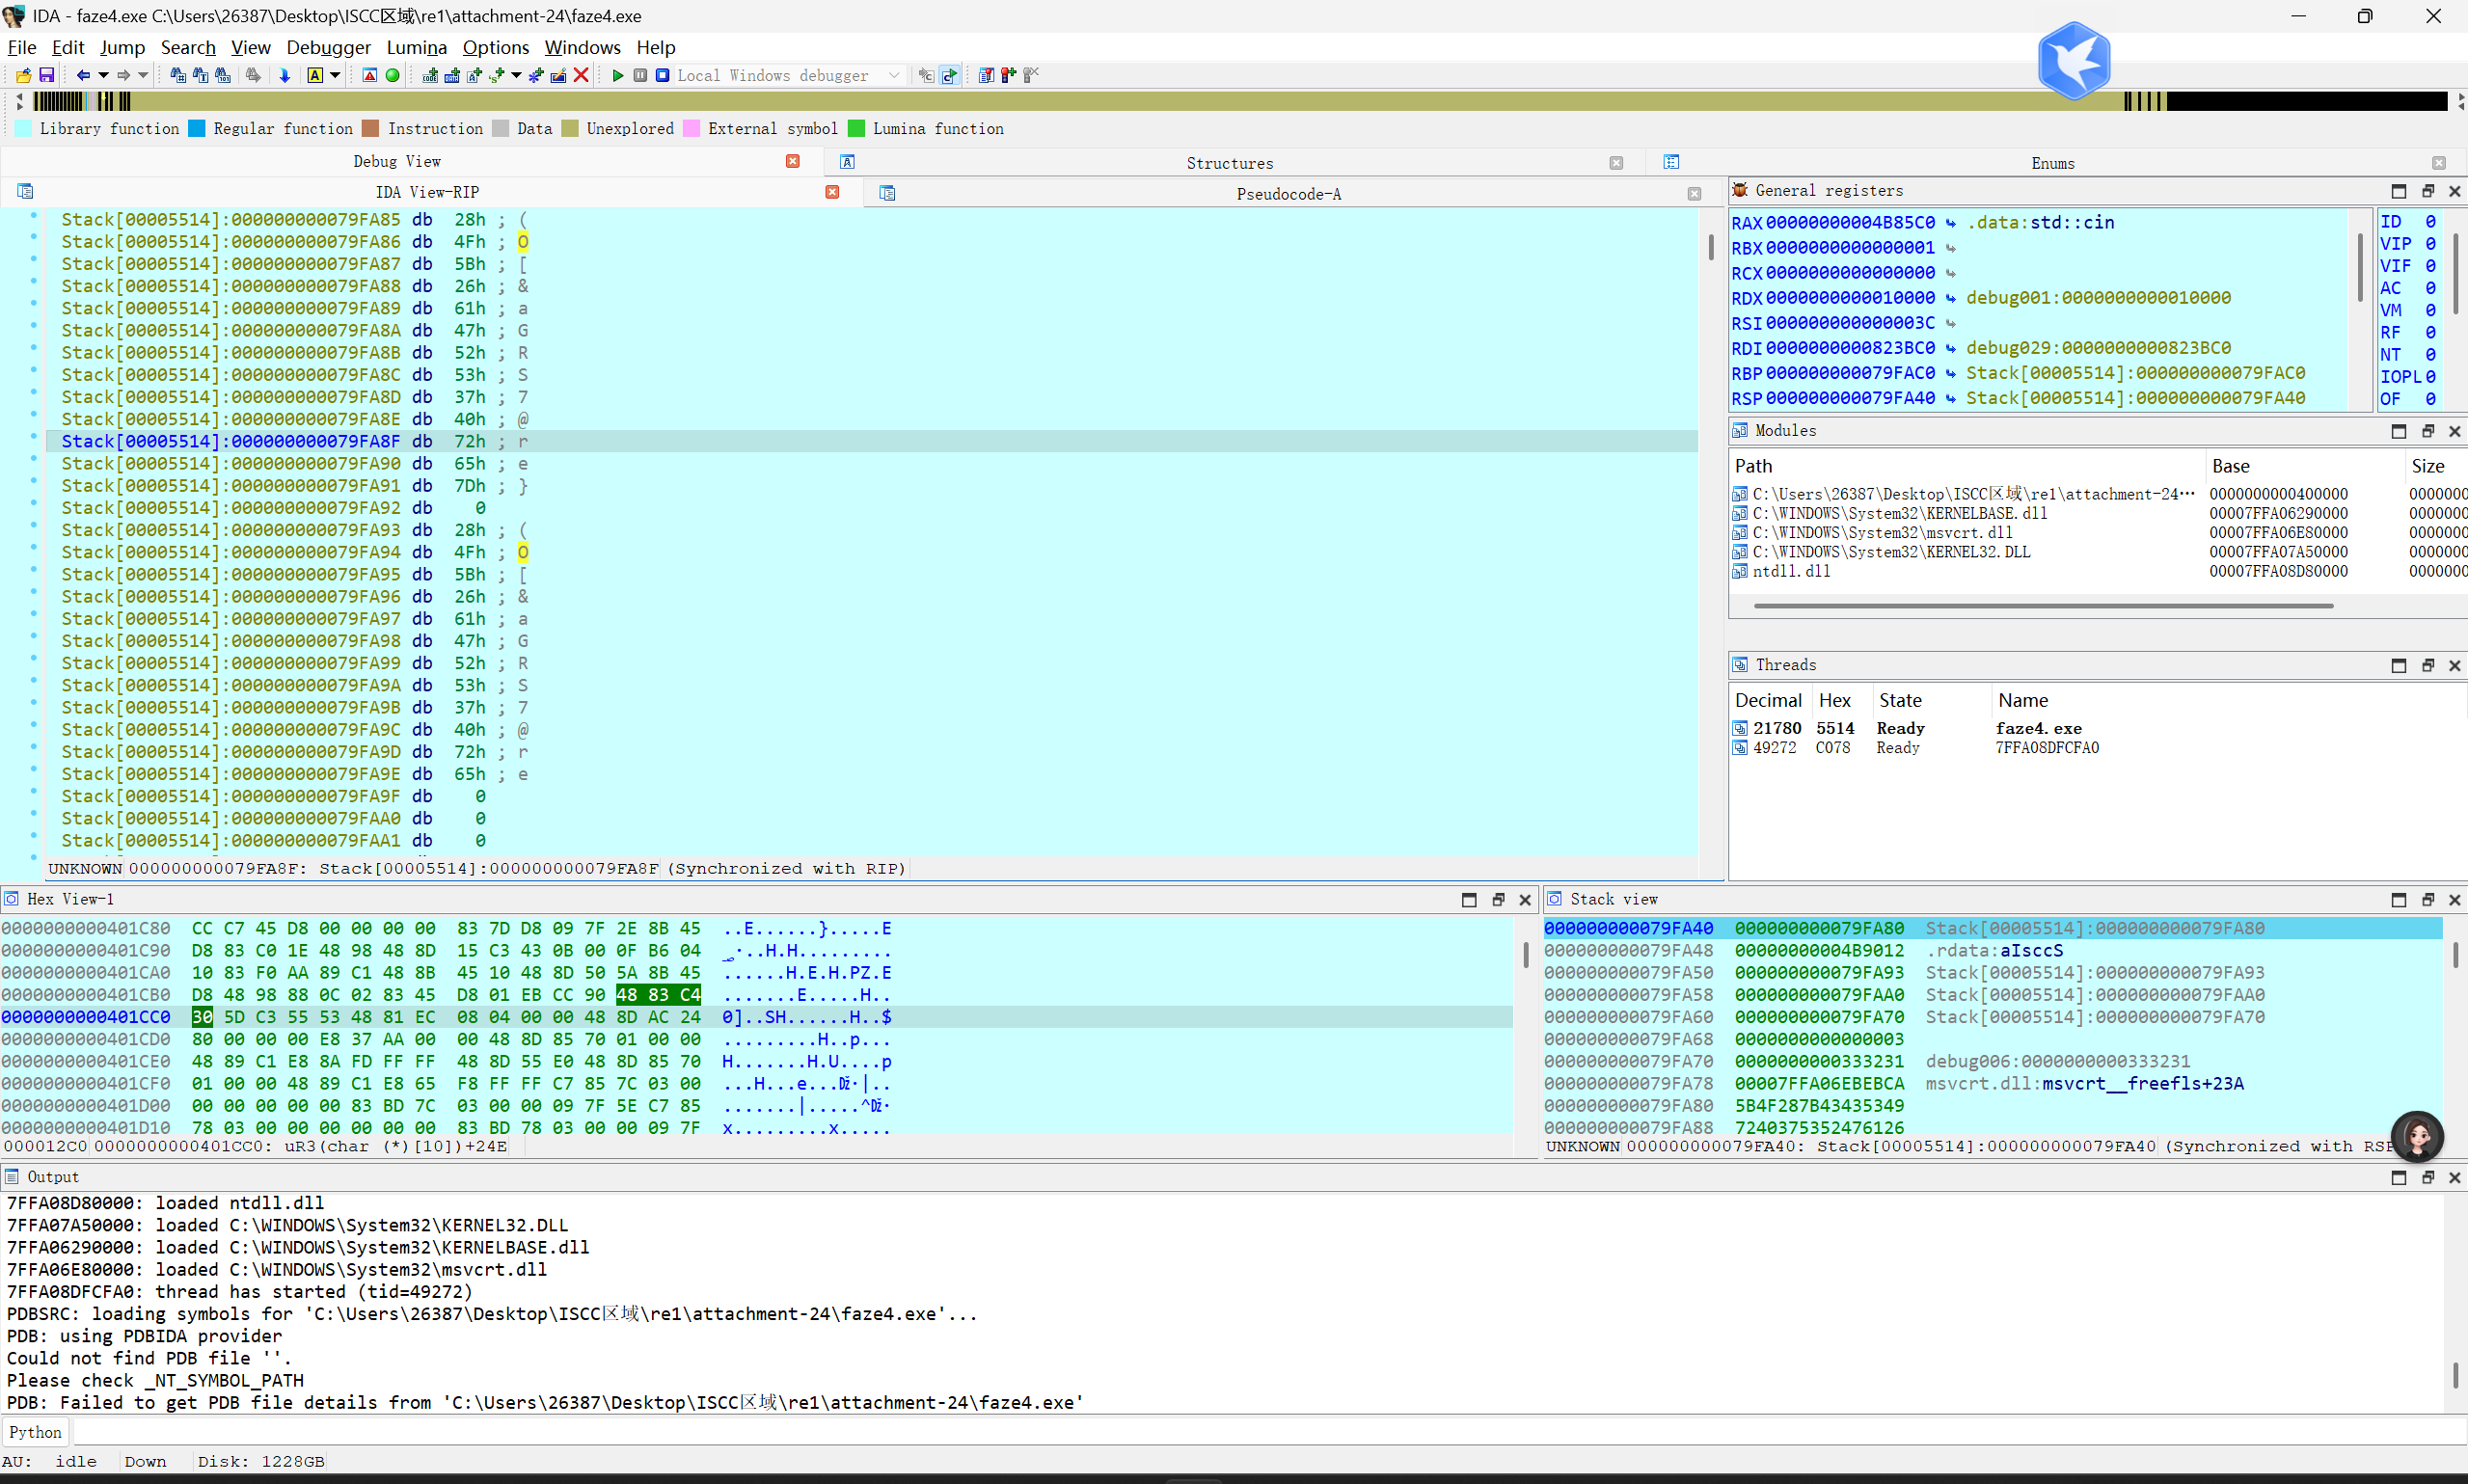Click the Save database icon
Image resolution: width=2468 pixels, height=1484 pixels.
click(x=46, y=75)
